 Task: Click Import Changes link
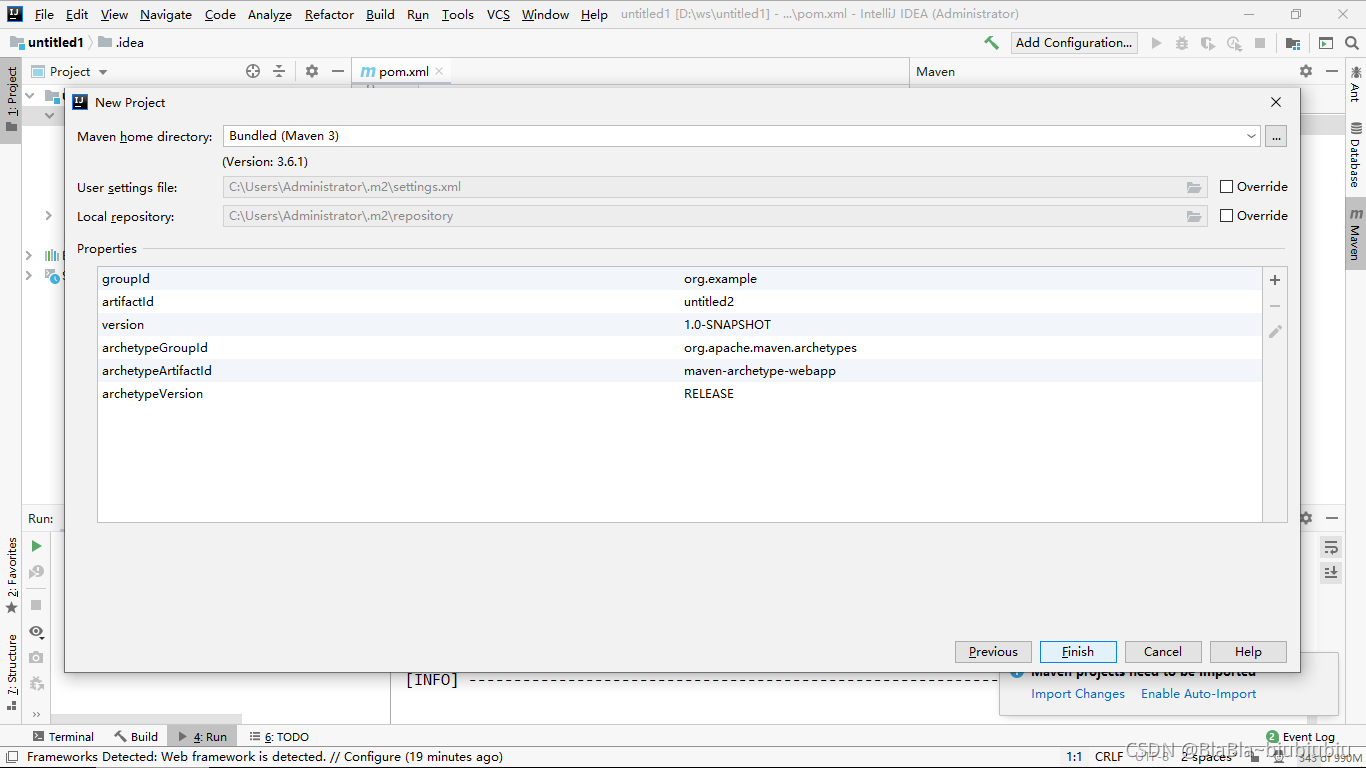[x=1078, y=694]
